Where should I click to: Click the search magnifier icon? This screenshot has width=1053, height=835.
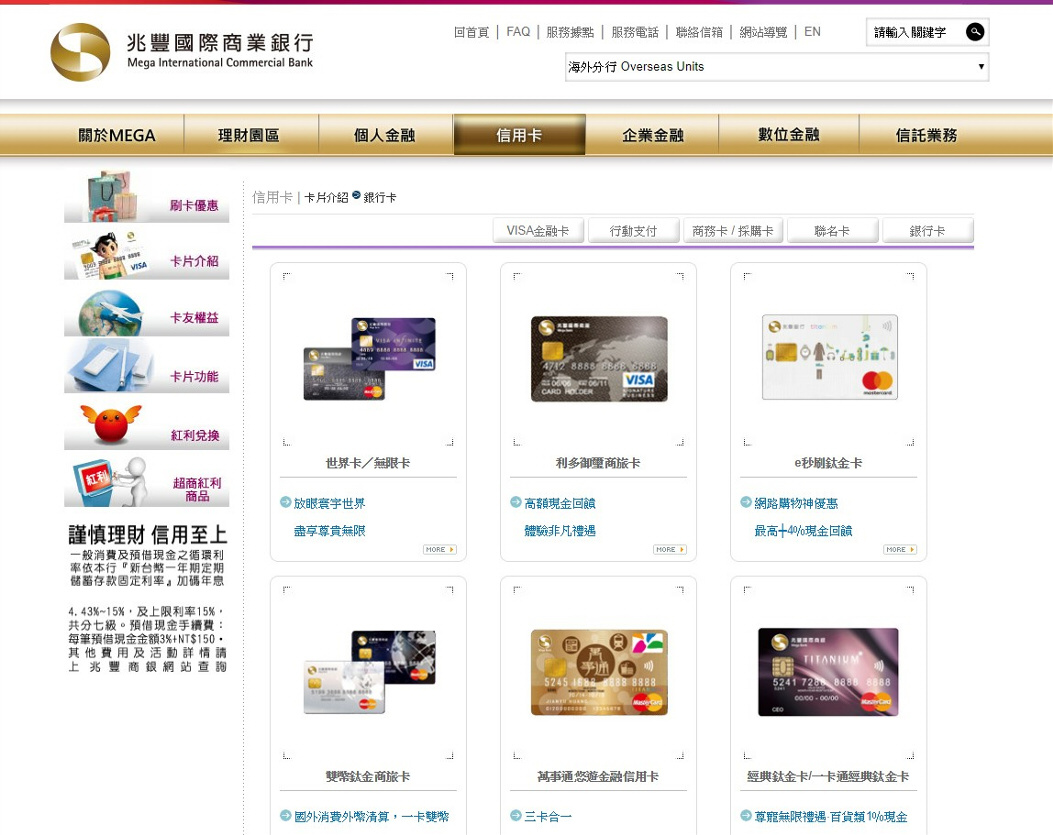tap(975, 32)
